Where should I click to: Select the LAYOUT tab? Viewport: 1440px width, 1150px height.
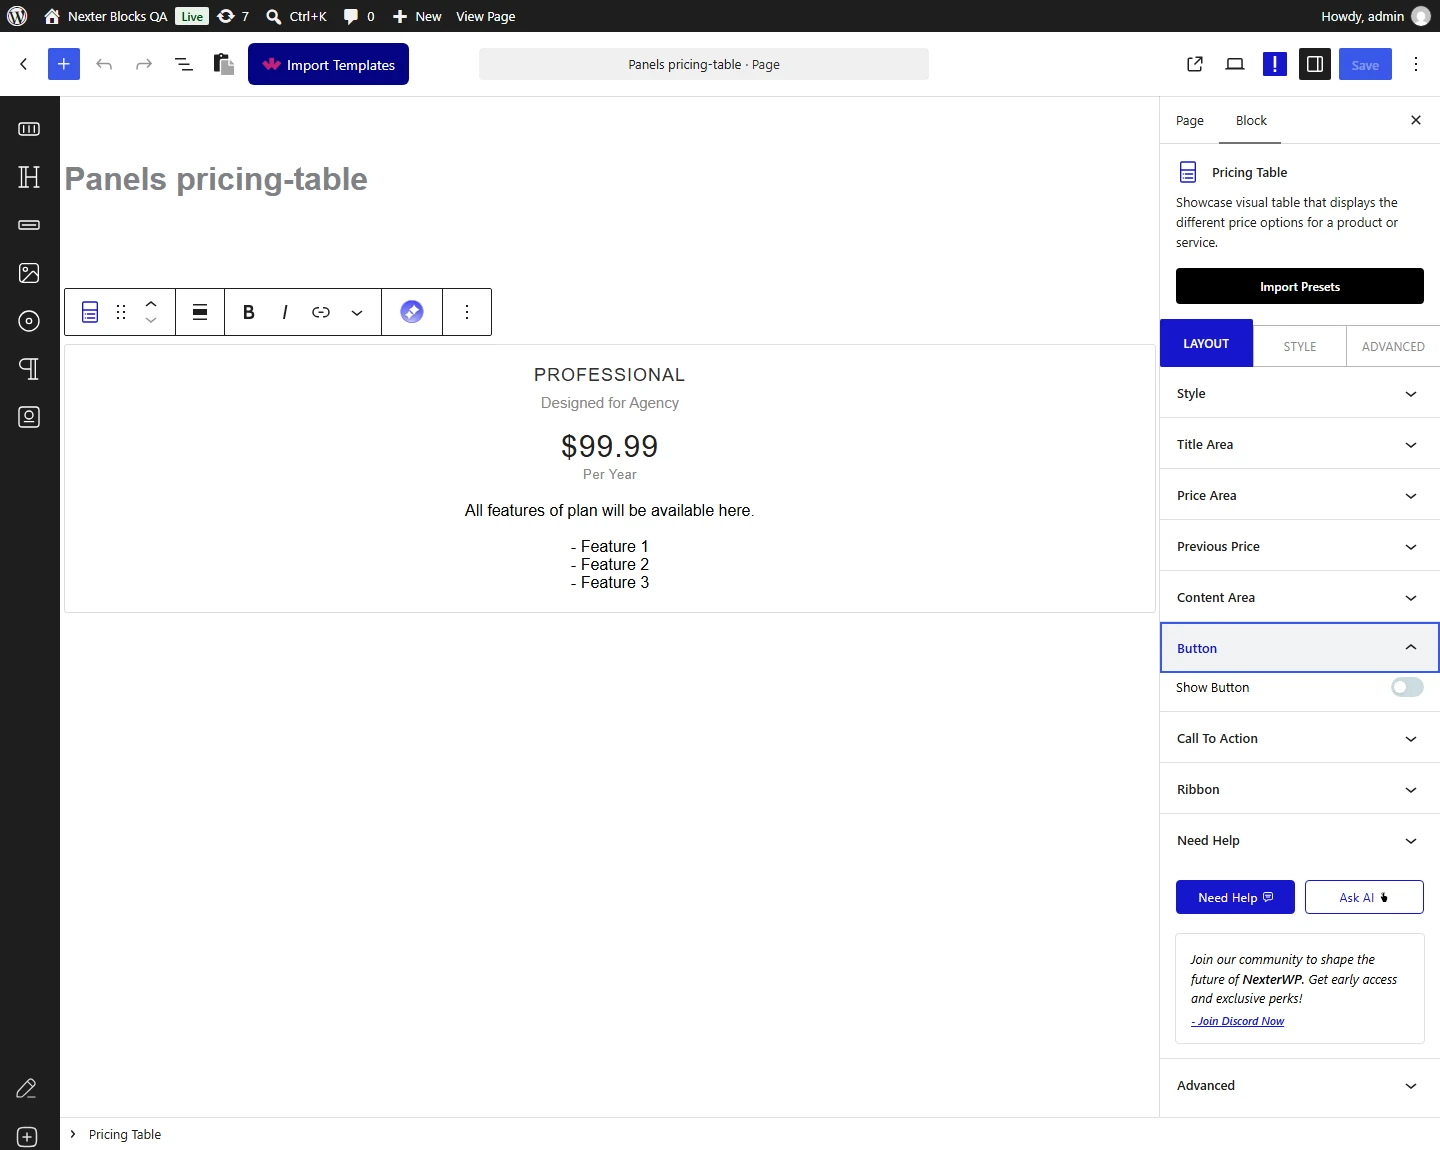tap(1206, 343)
